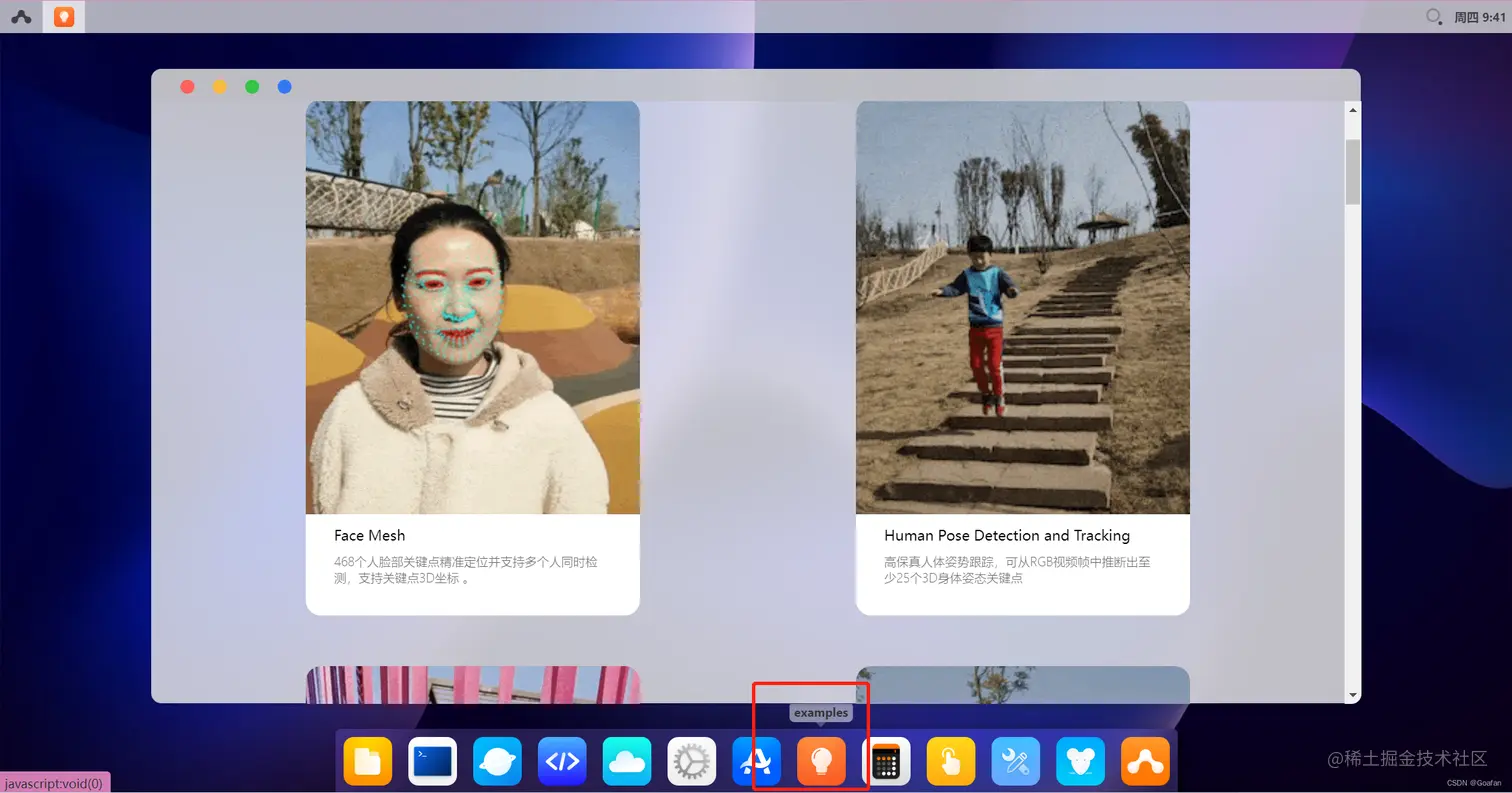1512x793 pixels.
Task: Click Human Pose Detection and Tracking title
Action: (x=1007, y=535)
